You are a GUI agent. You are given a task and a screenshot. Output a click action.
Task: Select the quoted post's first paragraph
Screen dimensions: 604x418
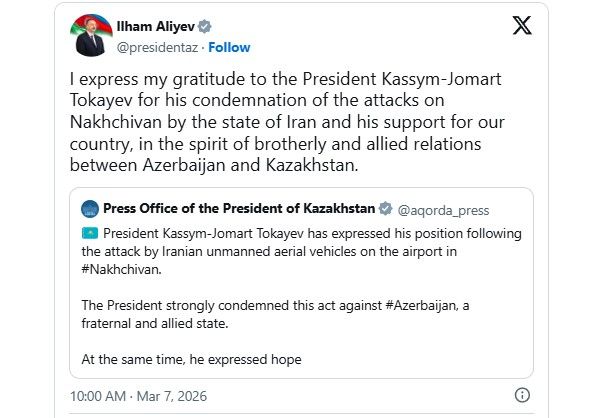[300, 250]
